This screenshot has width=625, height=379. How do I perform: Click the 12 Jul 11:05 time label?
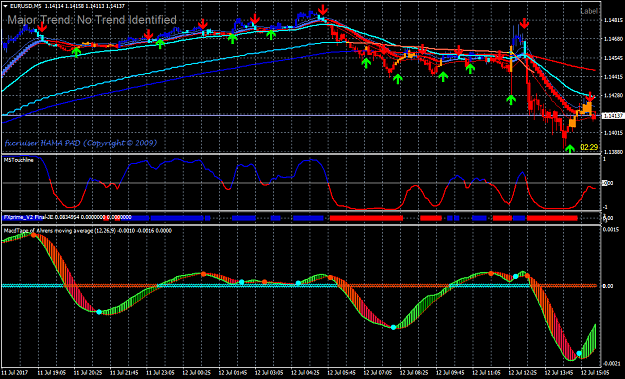pos(487,373)
